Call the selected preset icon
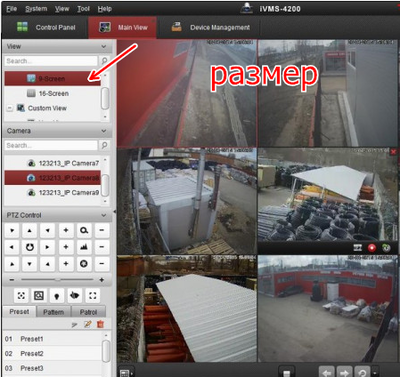The height and width of the screenshot is (377, 400). click(x=75, y=324)
